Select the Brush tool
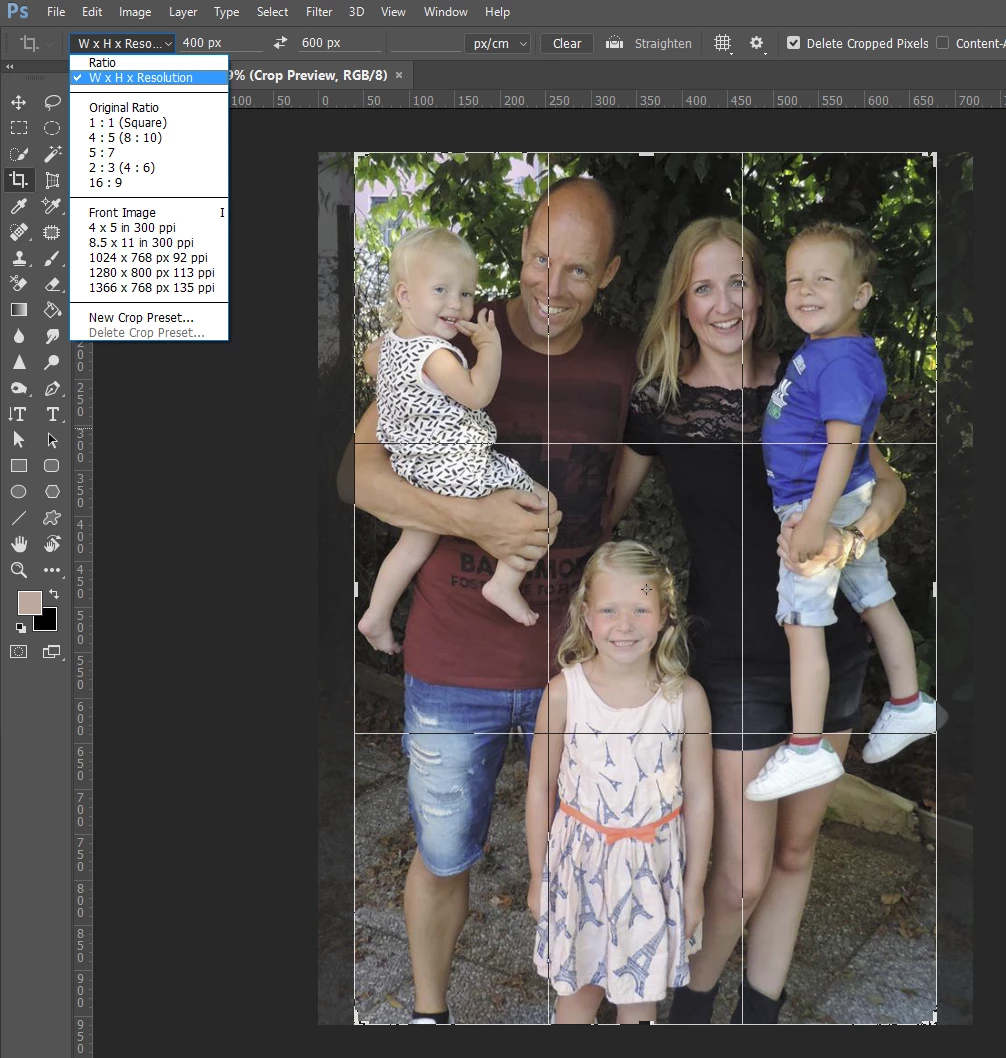The height and width of the screenshot is (1058, 1006). coord(52,258)
